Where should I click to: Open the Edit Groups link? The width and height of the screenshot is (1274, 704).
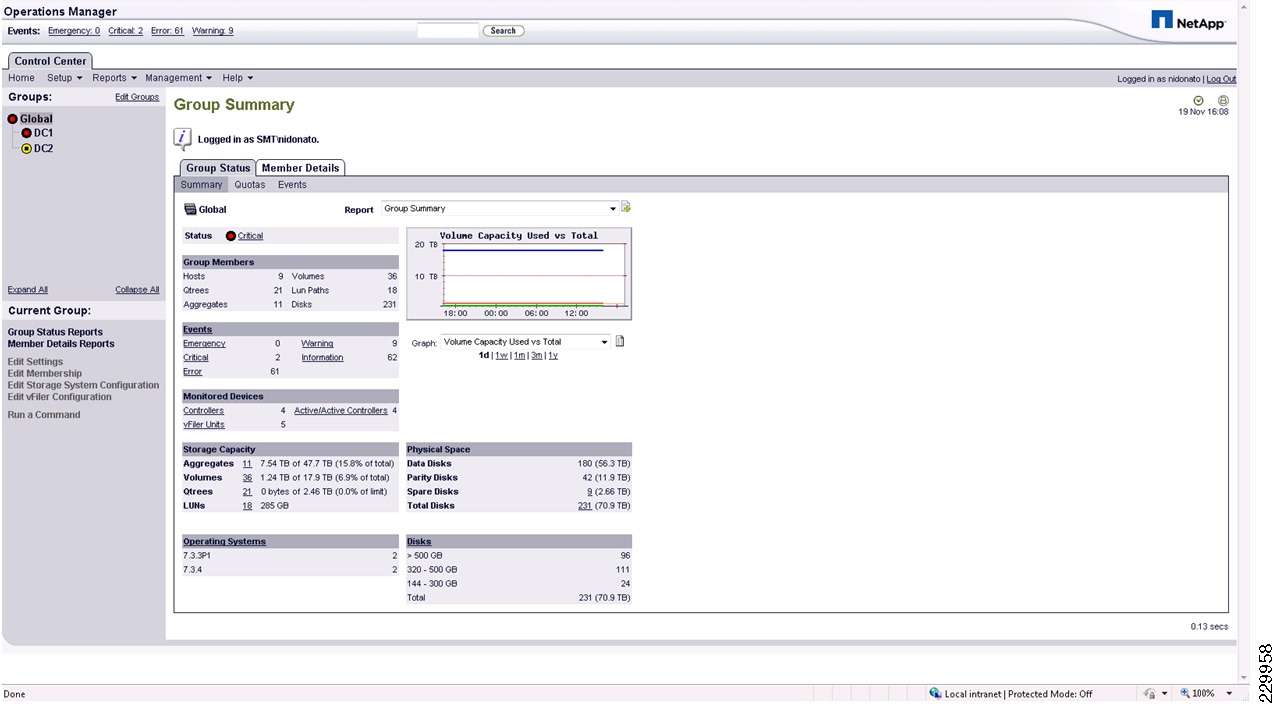137,97
